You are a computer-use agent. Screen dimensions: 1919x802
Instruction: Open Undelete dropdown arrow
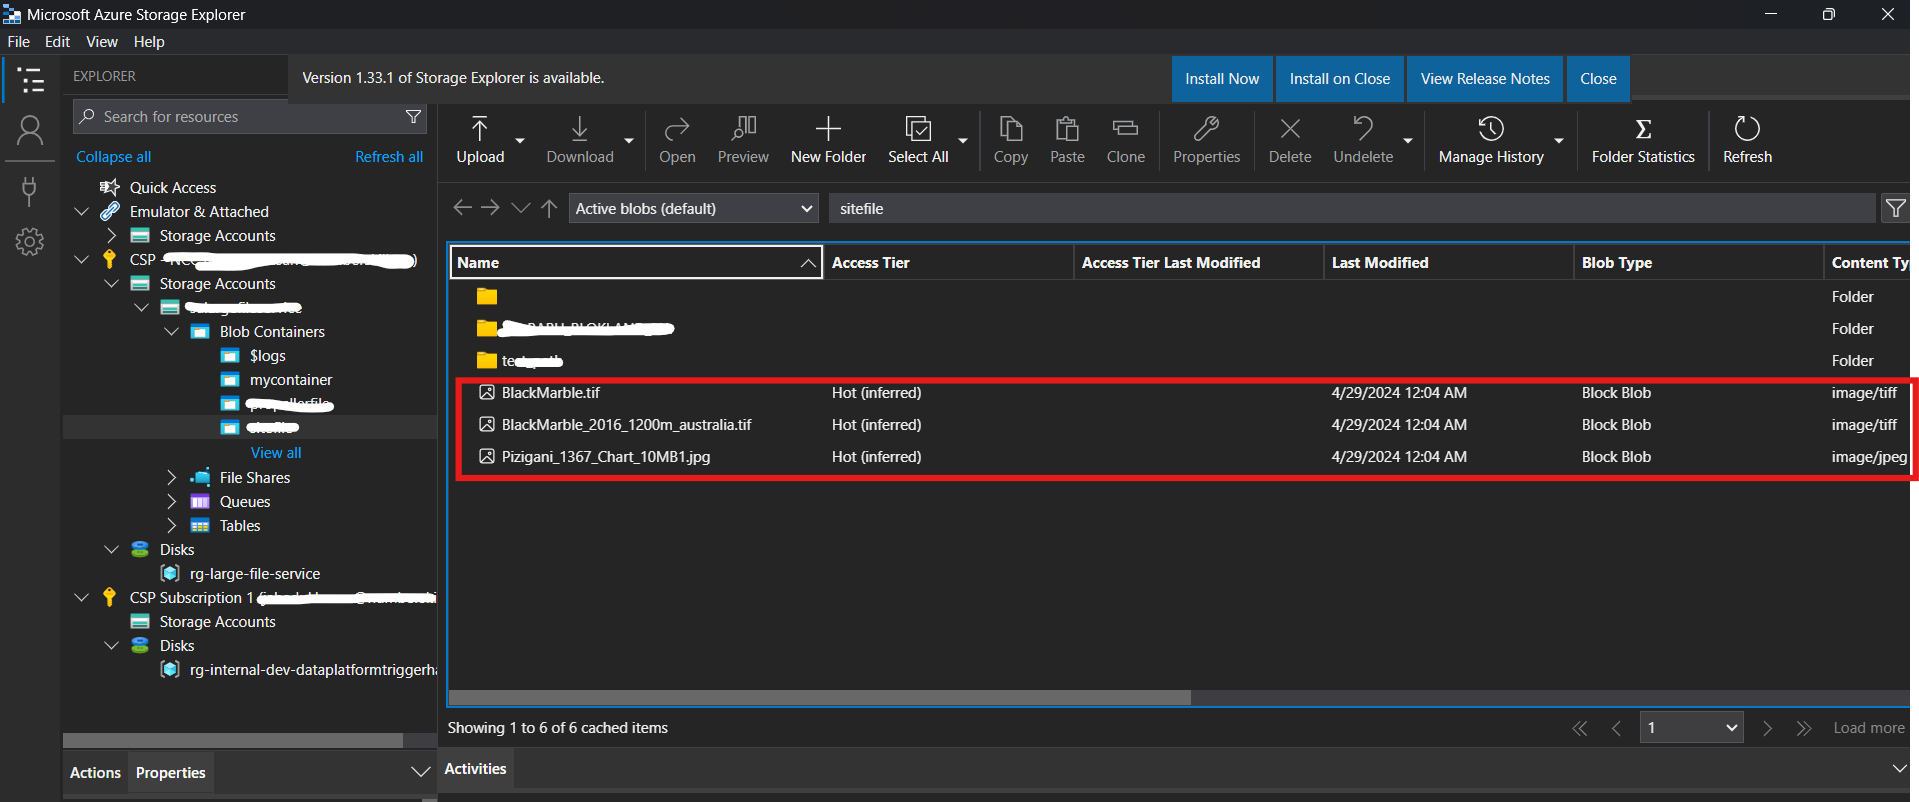[1408, 141]
